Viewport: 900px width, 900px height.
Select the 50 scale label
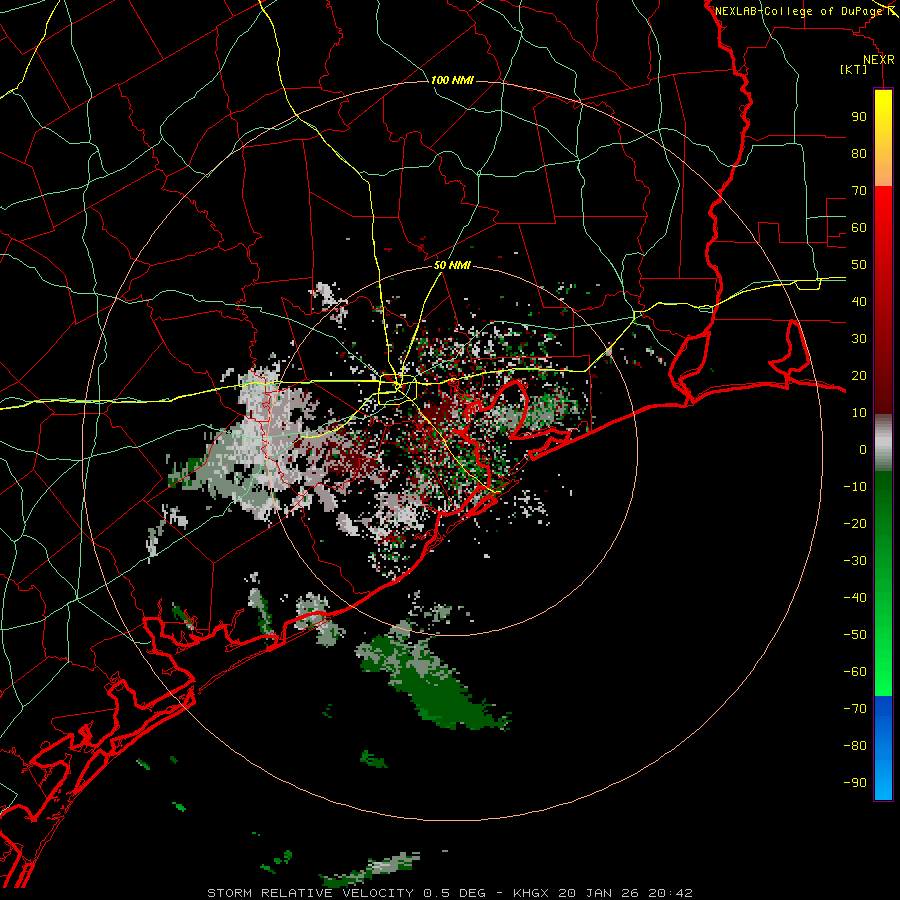tap(859, 265)
